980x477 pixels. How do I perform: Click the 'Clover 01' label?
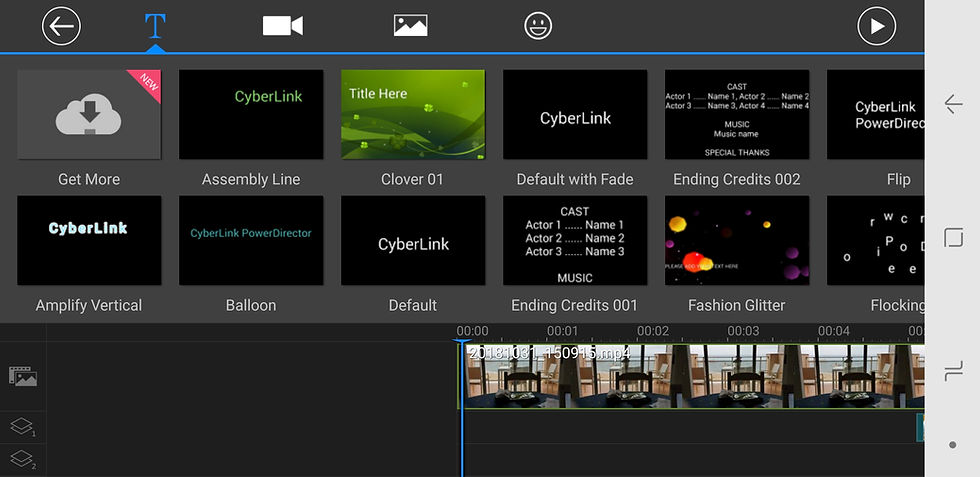(412, 179)
